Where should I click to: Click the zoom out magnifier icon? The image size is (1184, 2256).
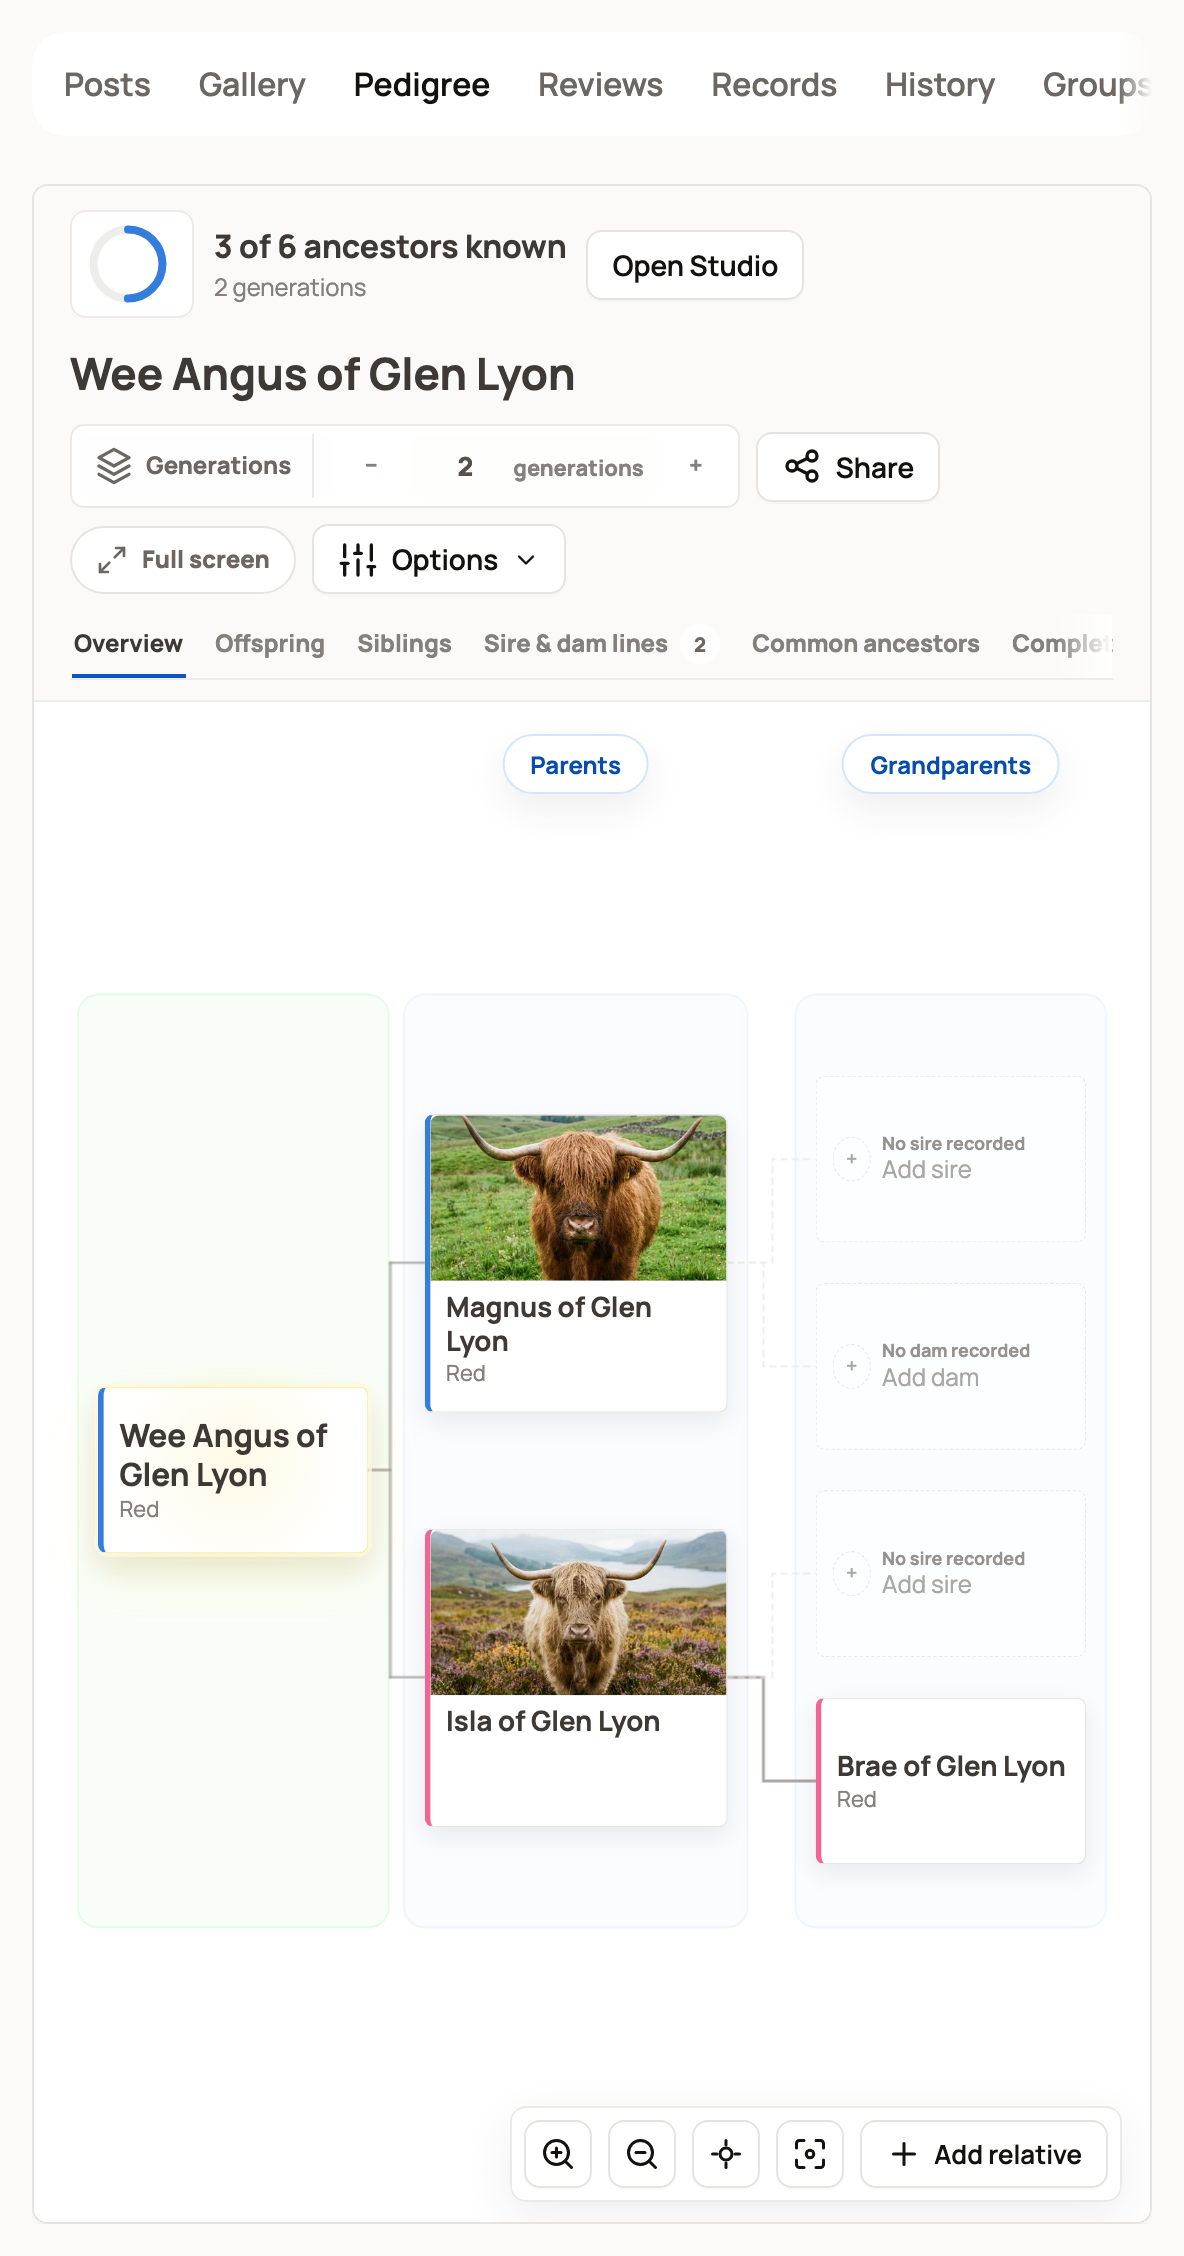(x=642, y=2154)
